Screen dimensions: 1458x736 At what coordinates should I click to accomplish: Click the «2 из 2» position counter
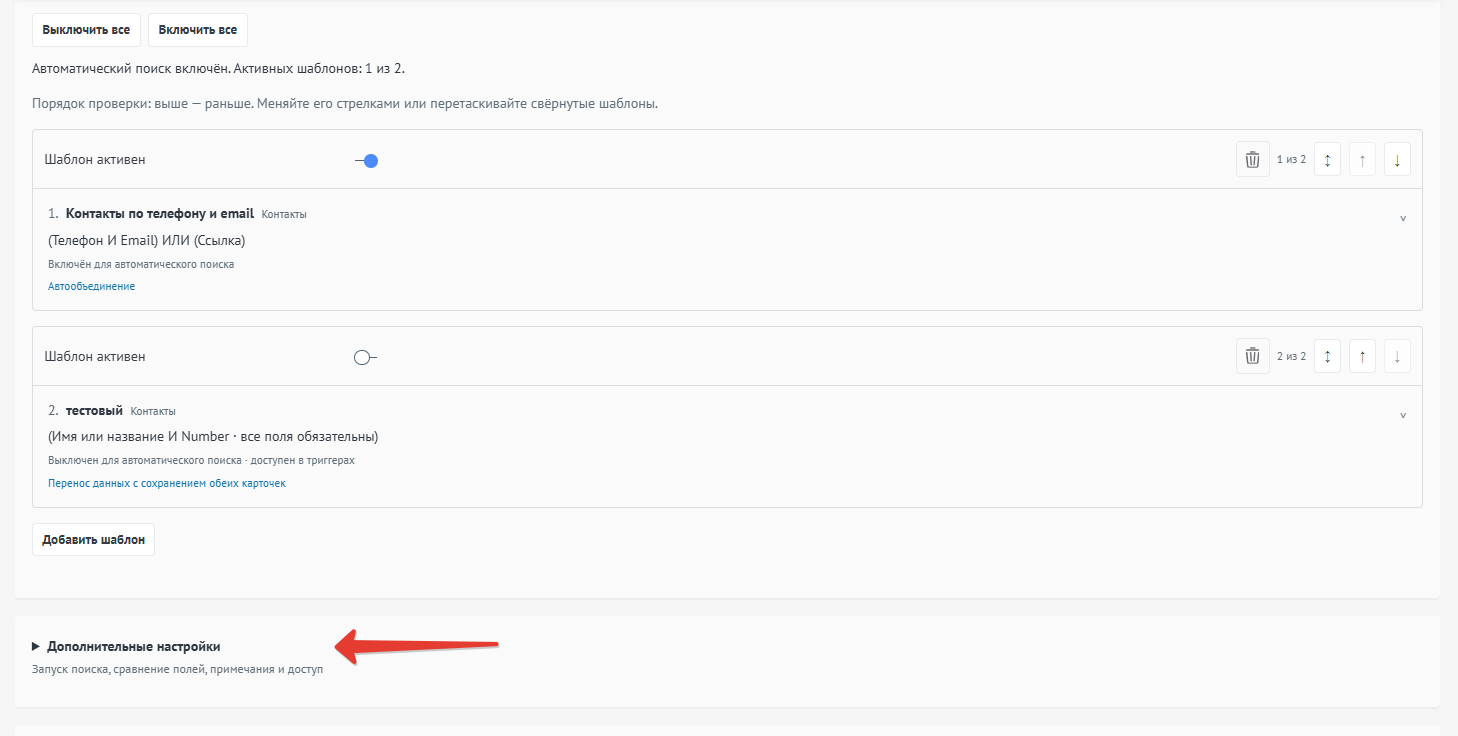pos(1291,356)
